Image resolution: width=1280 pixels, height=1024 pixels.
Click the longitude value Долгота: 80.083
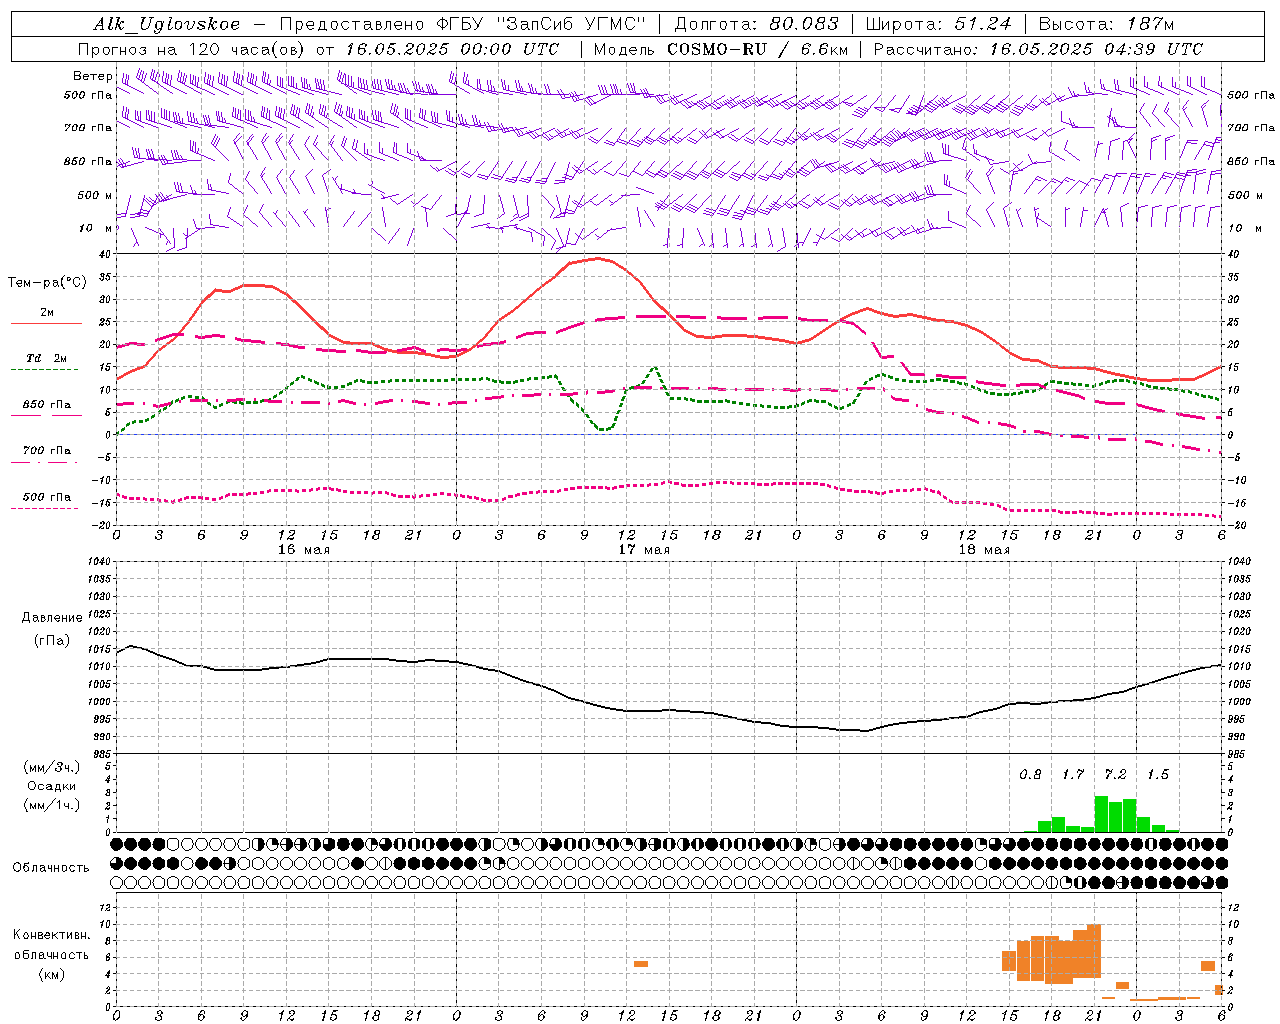(x=757, y=24)
